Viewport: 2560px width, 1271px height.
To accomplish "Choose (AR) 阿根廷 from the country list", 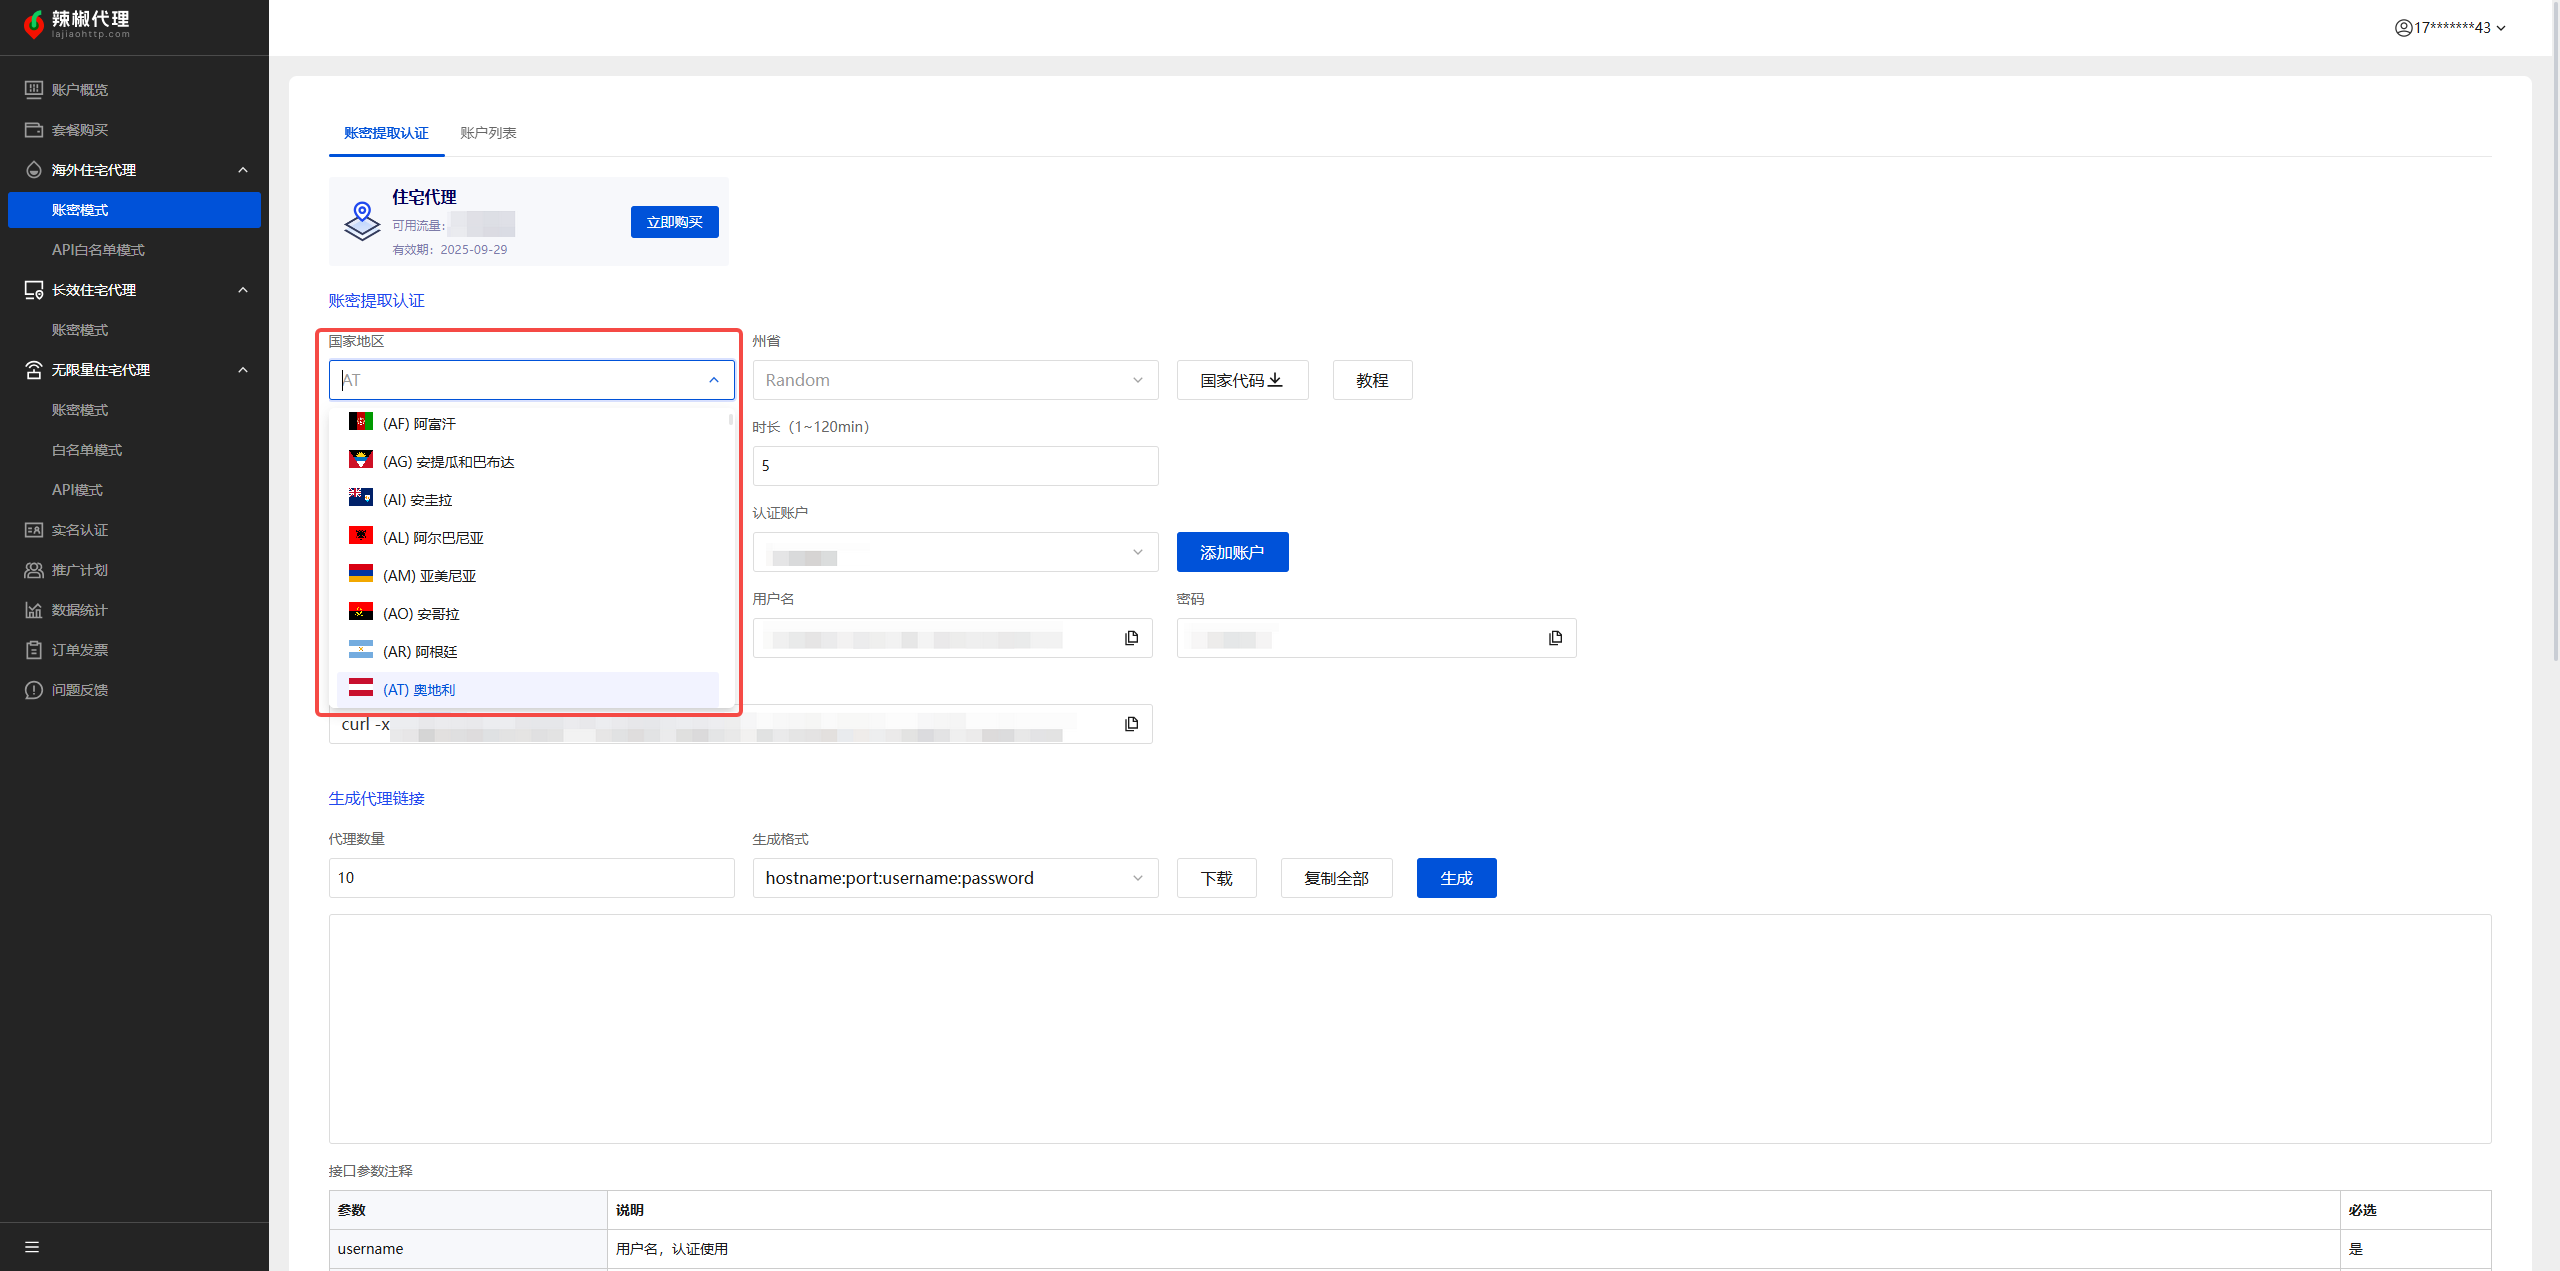I will point(420,652).
